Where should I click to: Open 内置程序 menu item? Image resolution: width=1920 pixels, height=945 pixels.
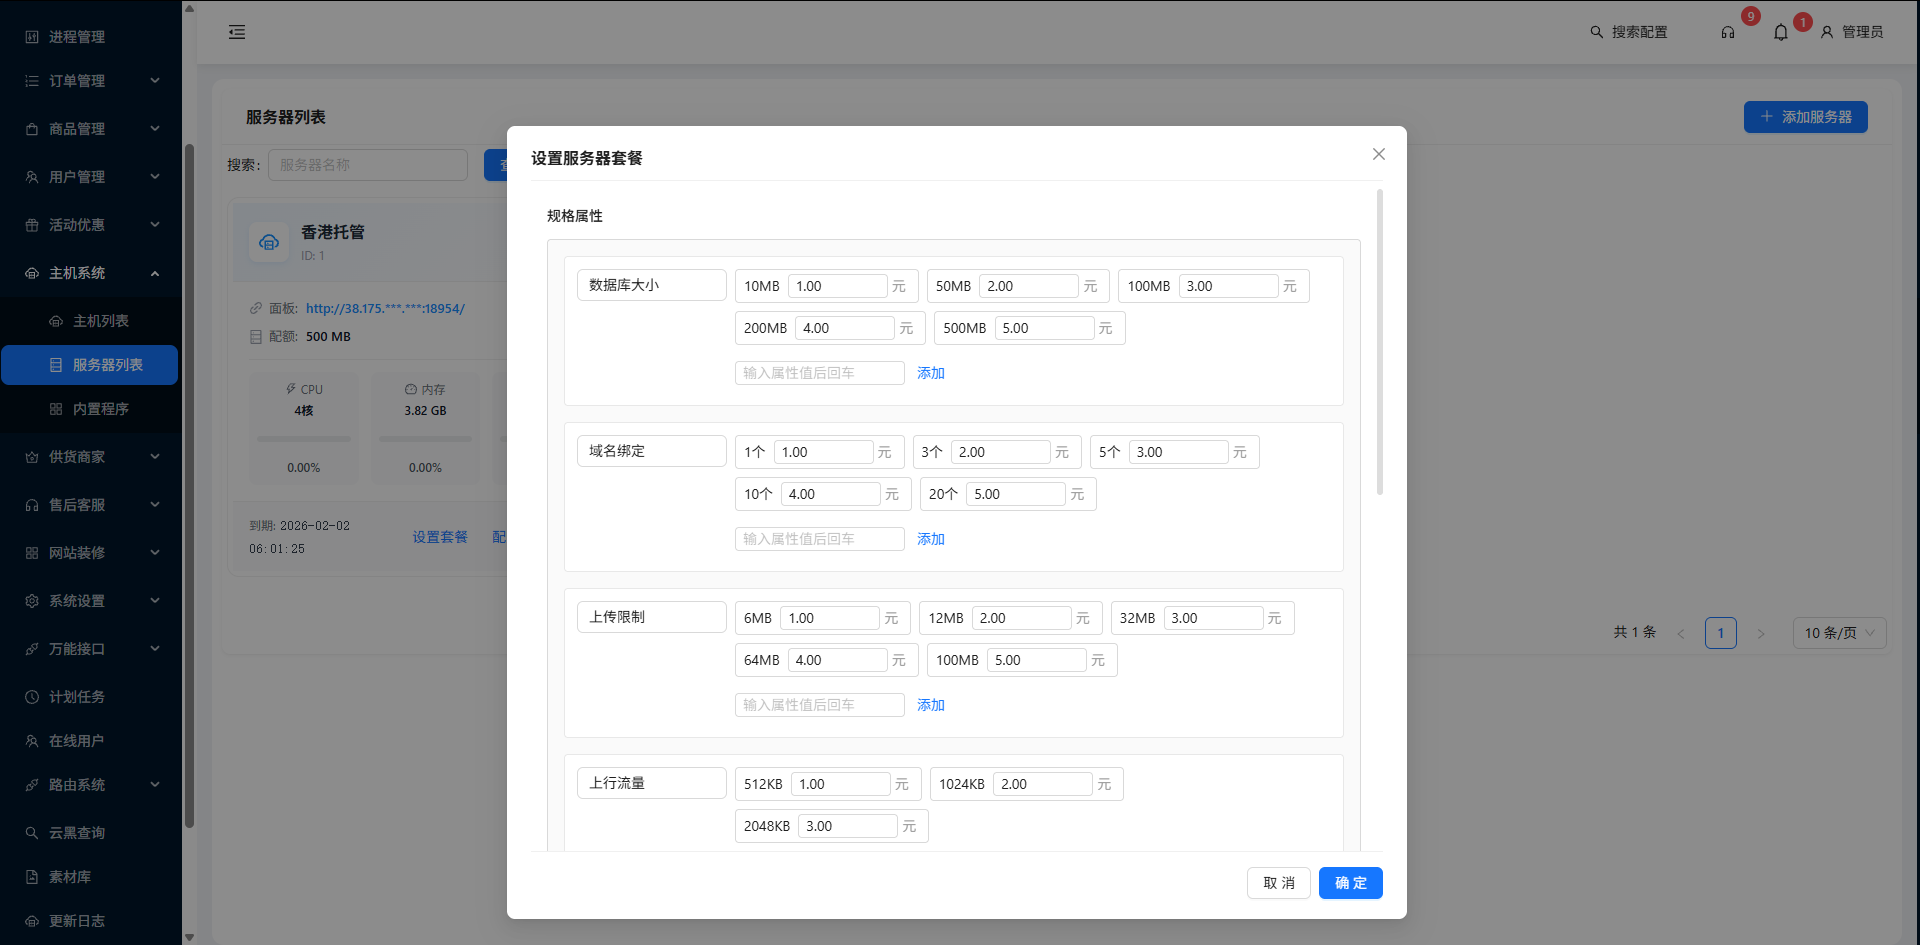pos(100,409)
